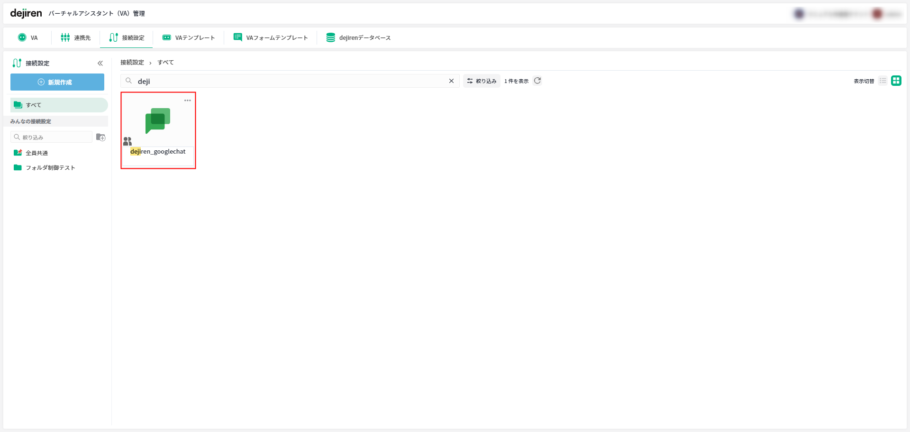Collapse the 接続設定 sidebar panel
910x432 pixels.
tap(100, 63)
